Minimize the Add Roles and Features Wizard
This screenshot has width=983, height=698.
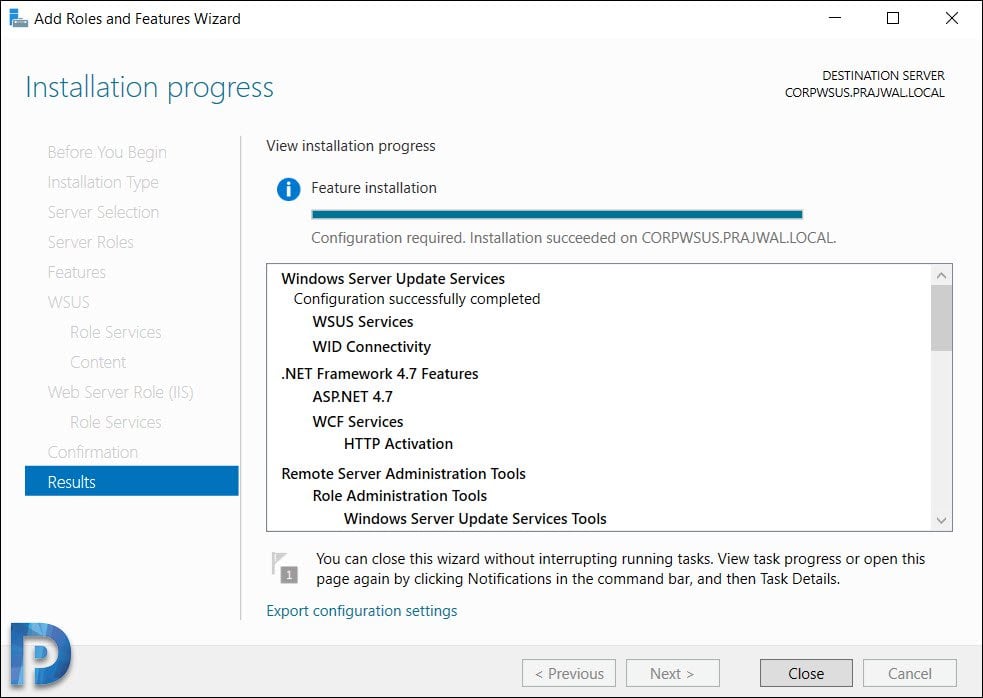(835, 18)
